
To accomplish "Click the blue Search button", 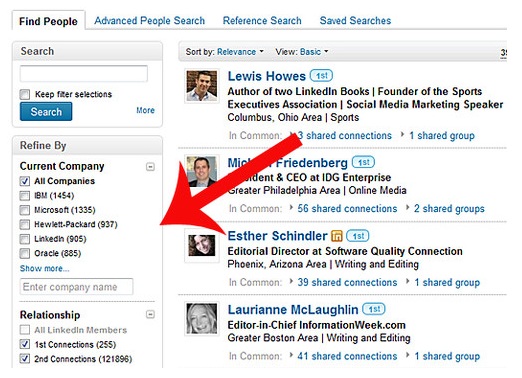I will pos(46,112).
